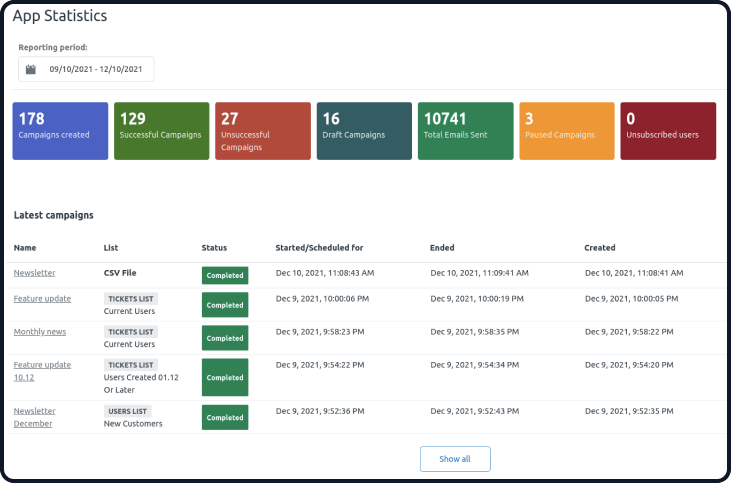The width and height of the screenshot is (731, 483).
Task: Open the Paused Campaigns orange card
Action: (x=567, y=131)
